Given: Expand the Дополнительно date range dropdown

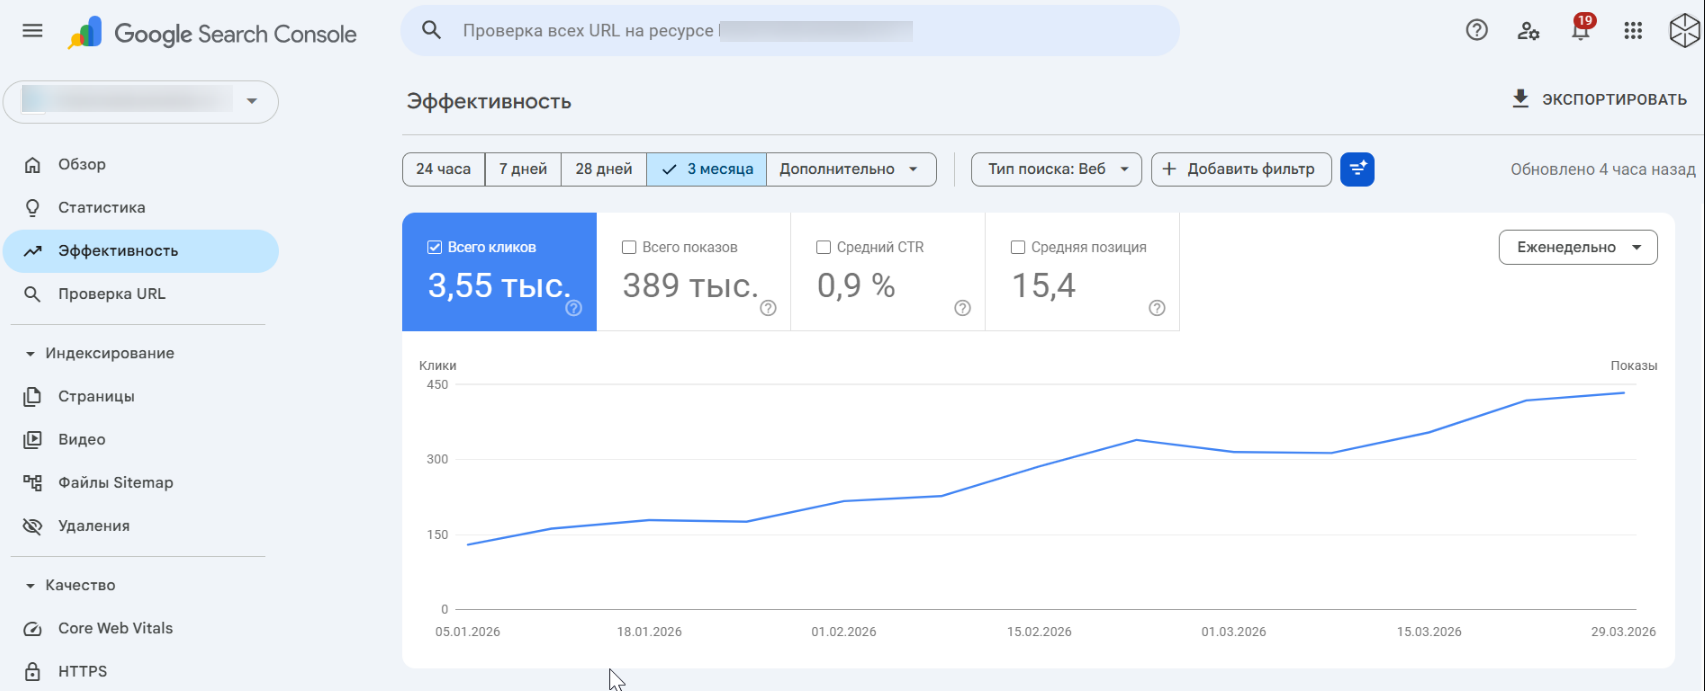Looking at the screenshot, I should coord(850,169).
